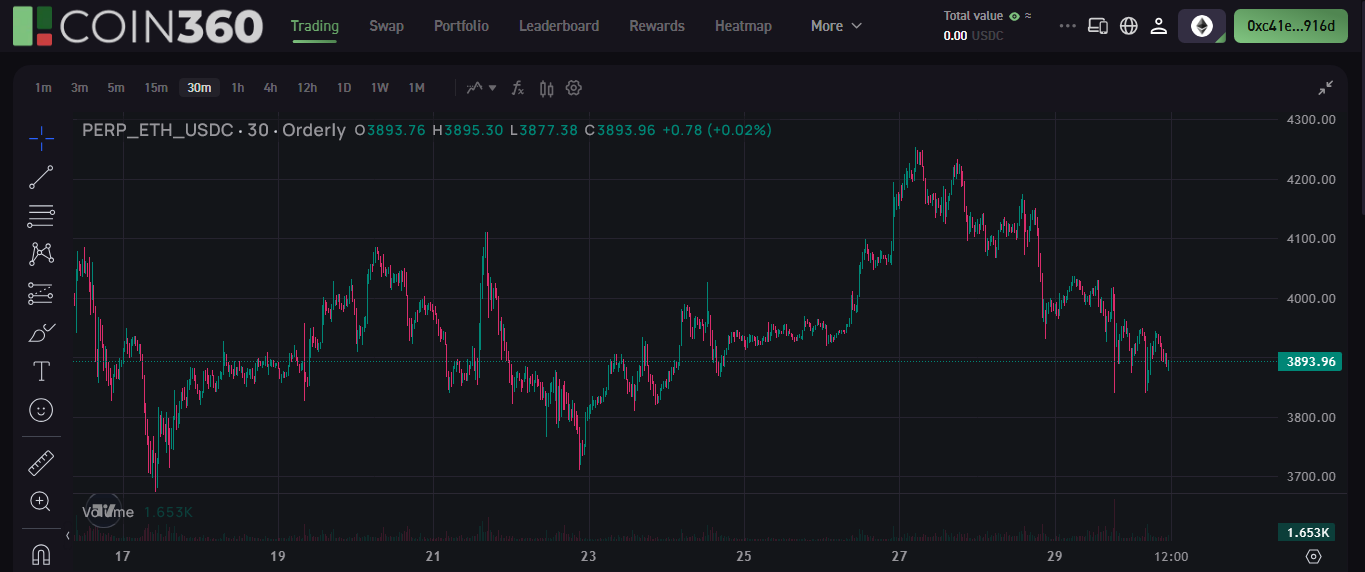This screenshot has height=572, width=1365.
Task: Toggle total value visibility eye
Action: pos(1014,16)
